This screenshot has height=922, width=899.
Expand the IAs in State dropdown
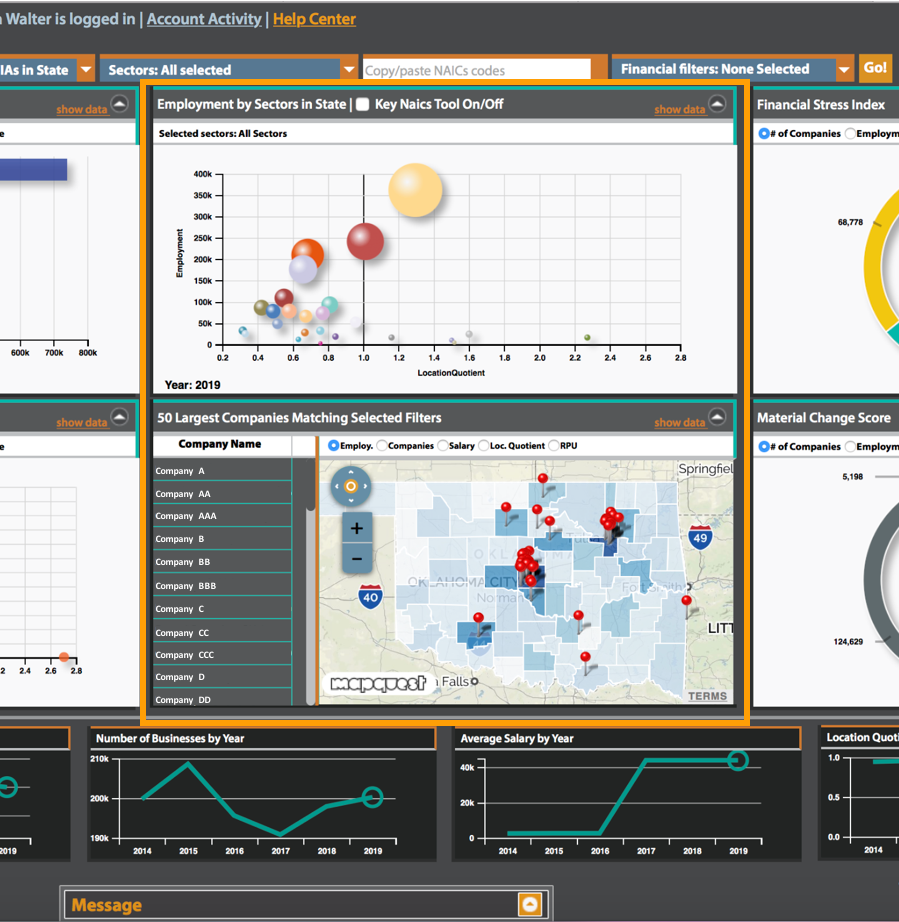tap(86, 69)
